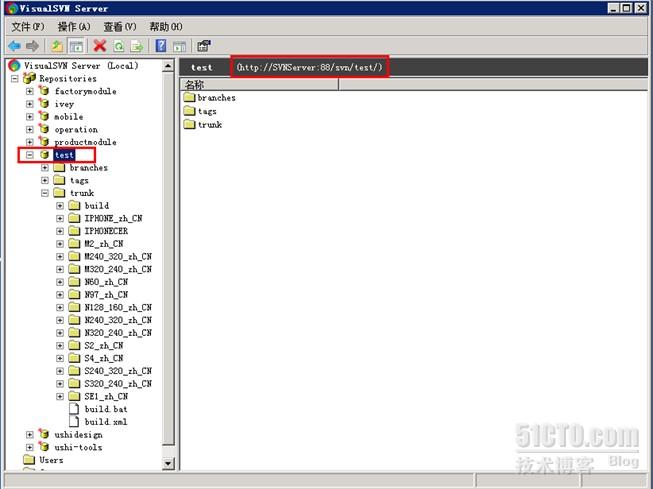Screen dimensions: 653x489
Task: Select the S2_zh_CN folder
Action: tap(104, 345)
